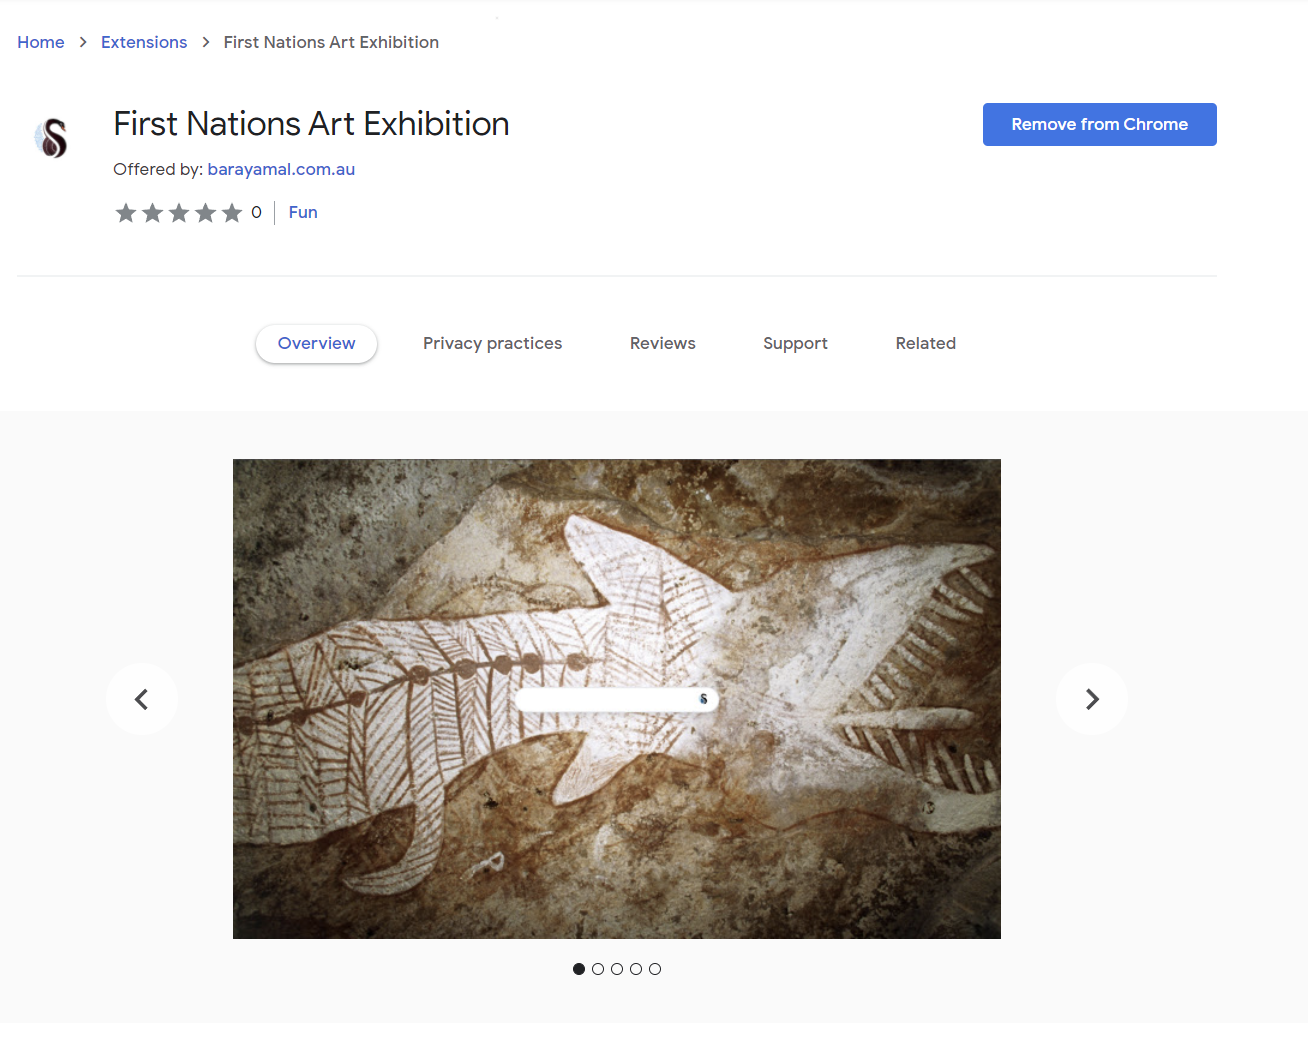The width and height of the screenshot is (1308, 1054).
Task: Click the first star in the rating row
Action: [125, 212]
